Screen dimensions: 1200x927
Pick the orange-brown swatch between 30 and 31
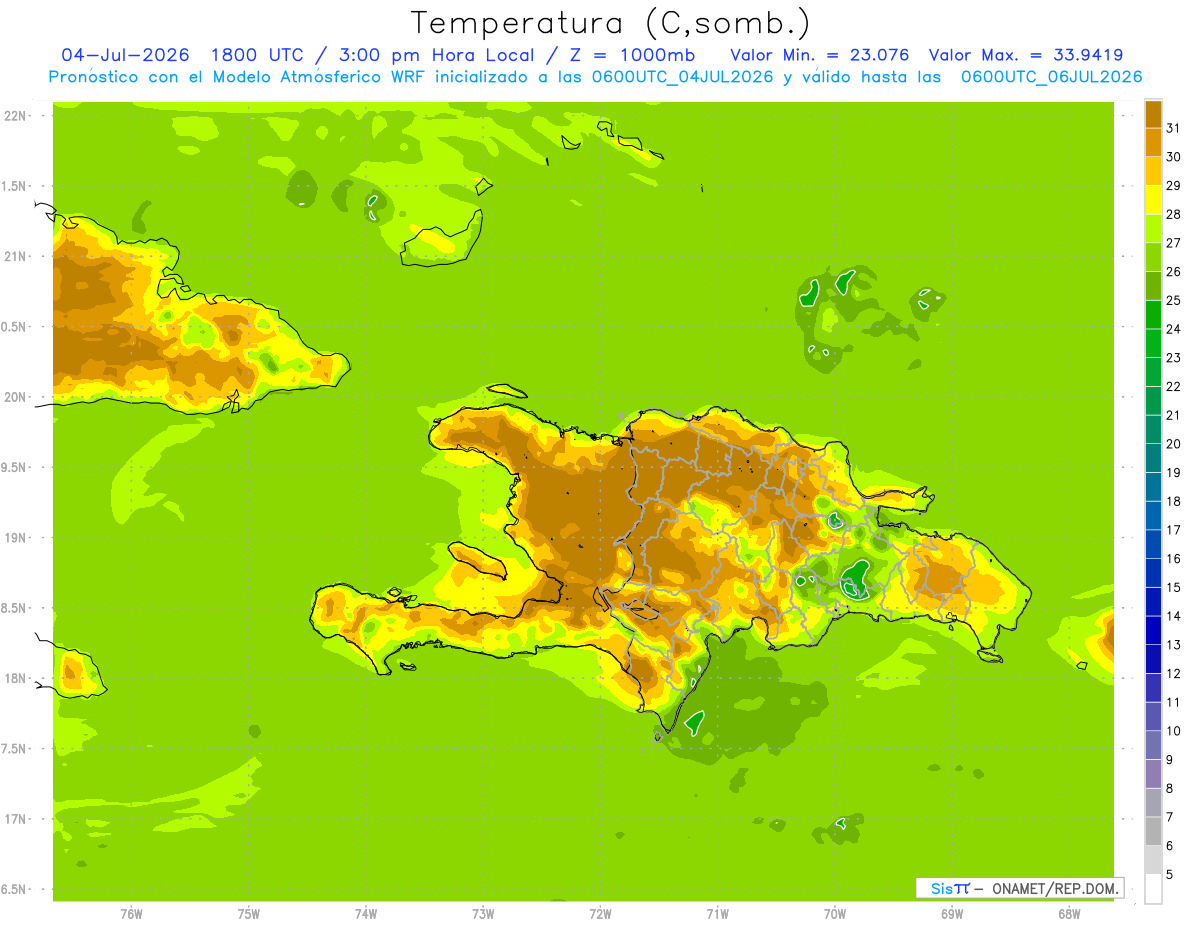point(1153,143)
